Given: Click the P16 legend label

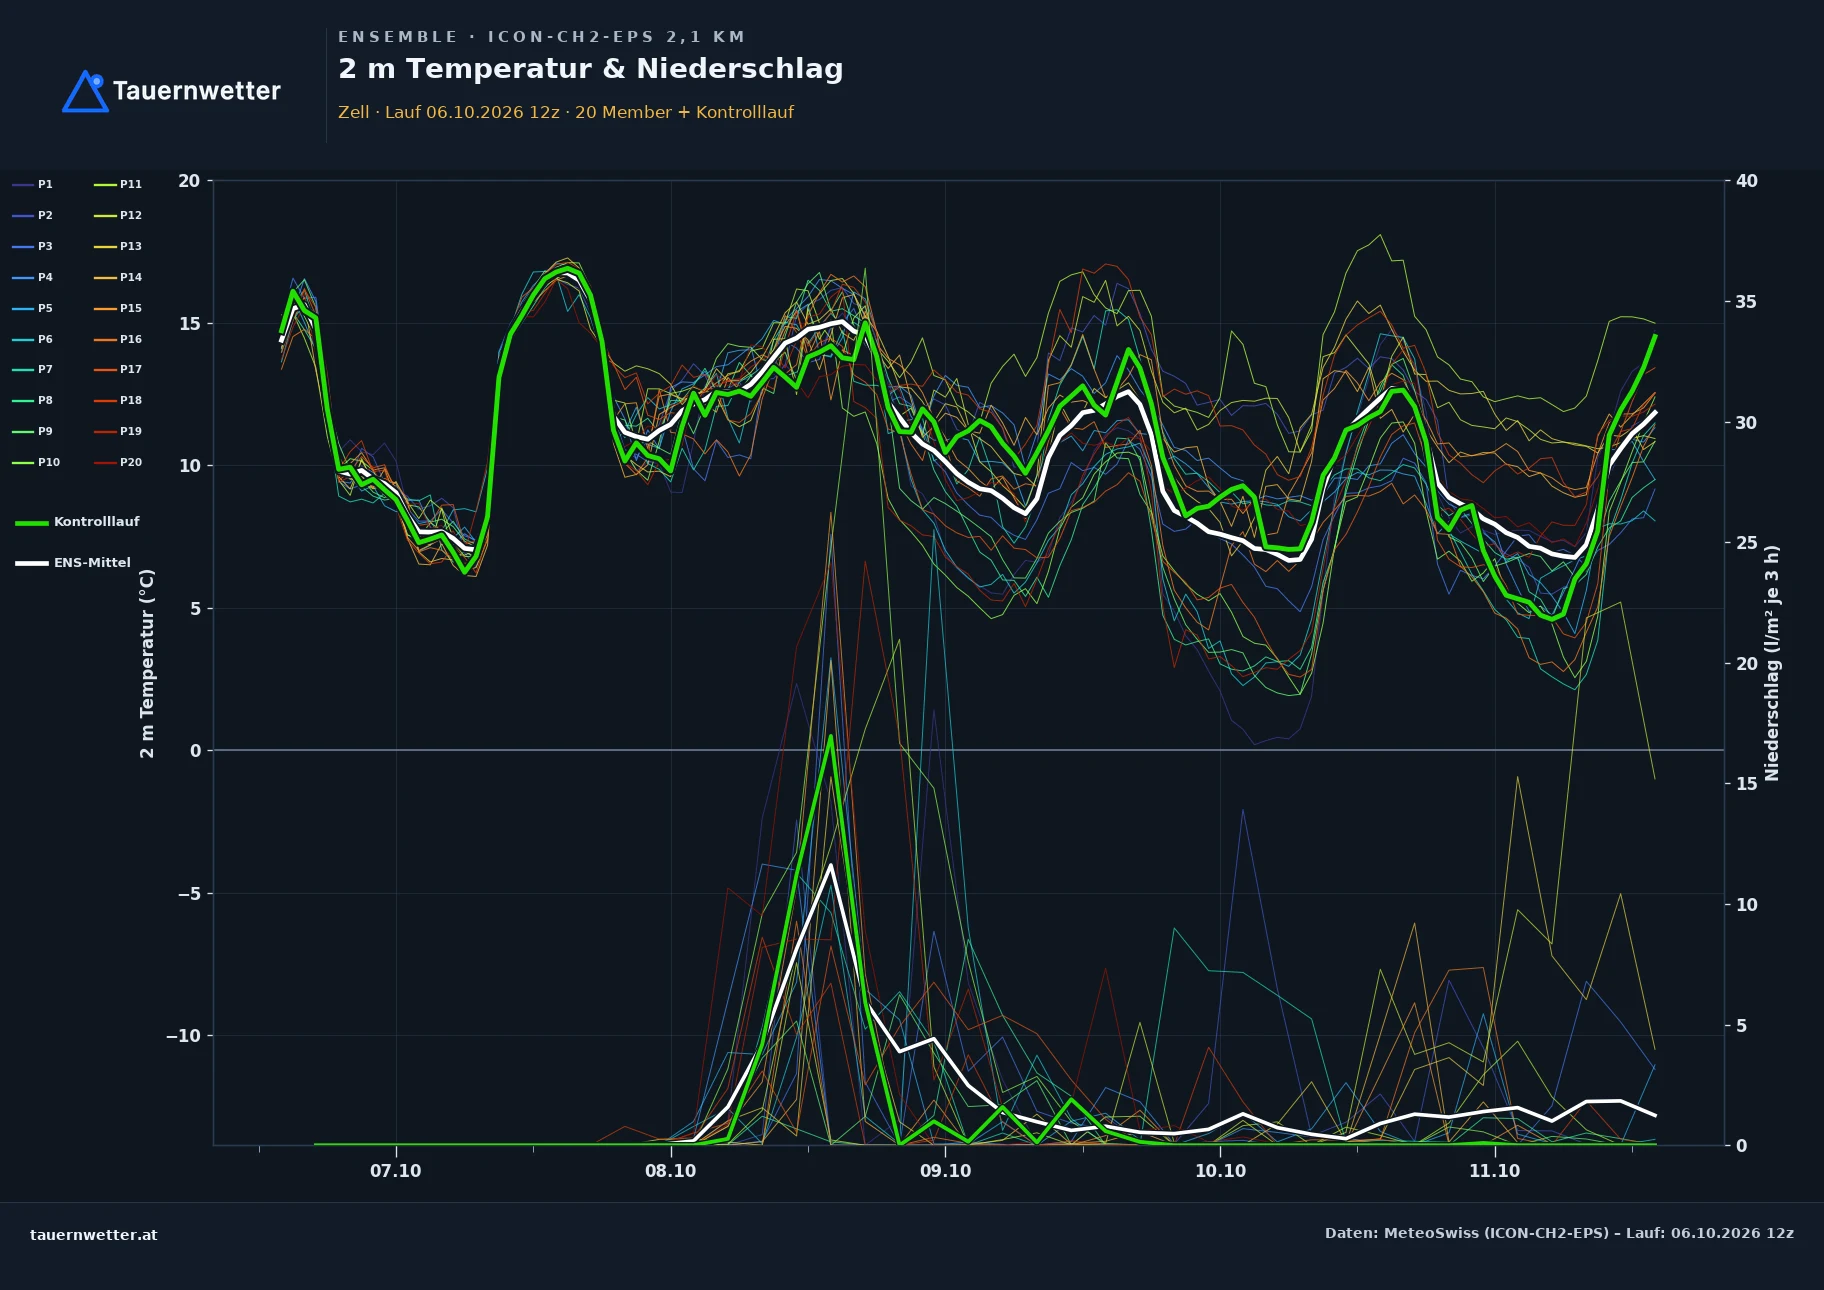Looking at the screenshot, I should [x=131, y=340].
